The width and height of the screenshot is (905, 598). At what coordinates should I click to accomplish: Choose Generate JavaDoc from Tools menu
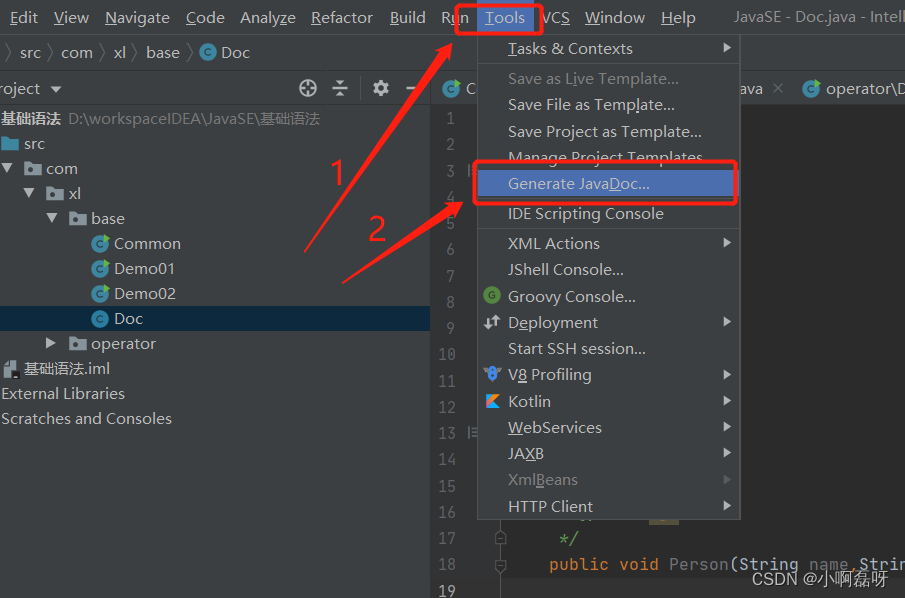(x=608, y=184)
